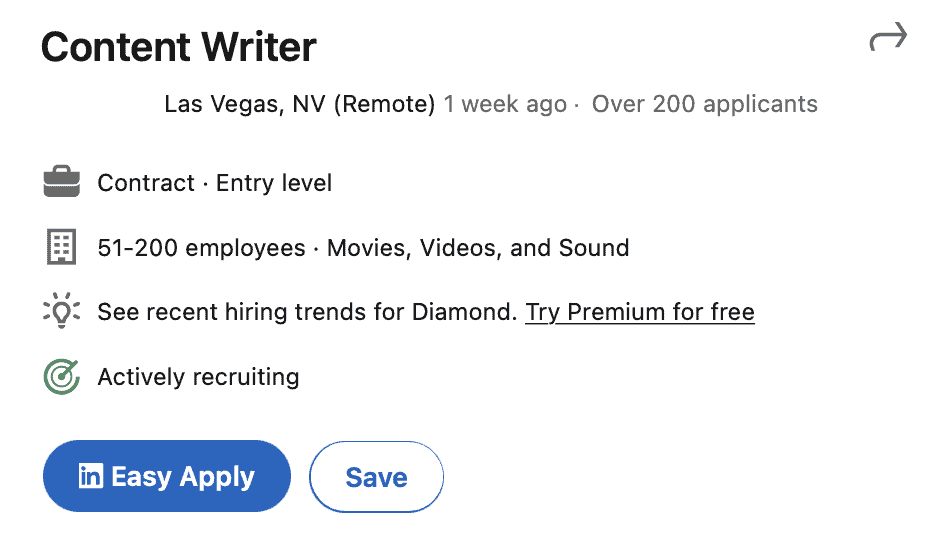Apply using the Easy Apply button
Image resolution: width=939 pixels, height=541 pixels.
pos(166,476)
